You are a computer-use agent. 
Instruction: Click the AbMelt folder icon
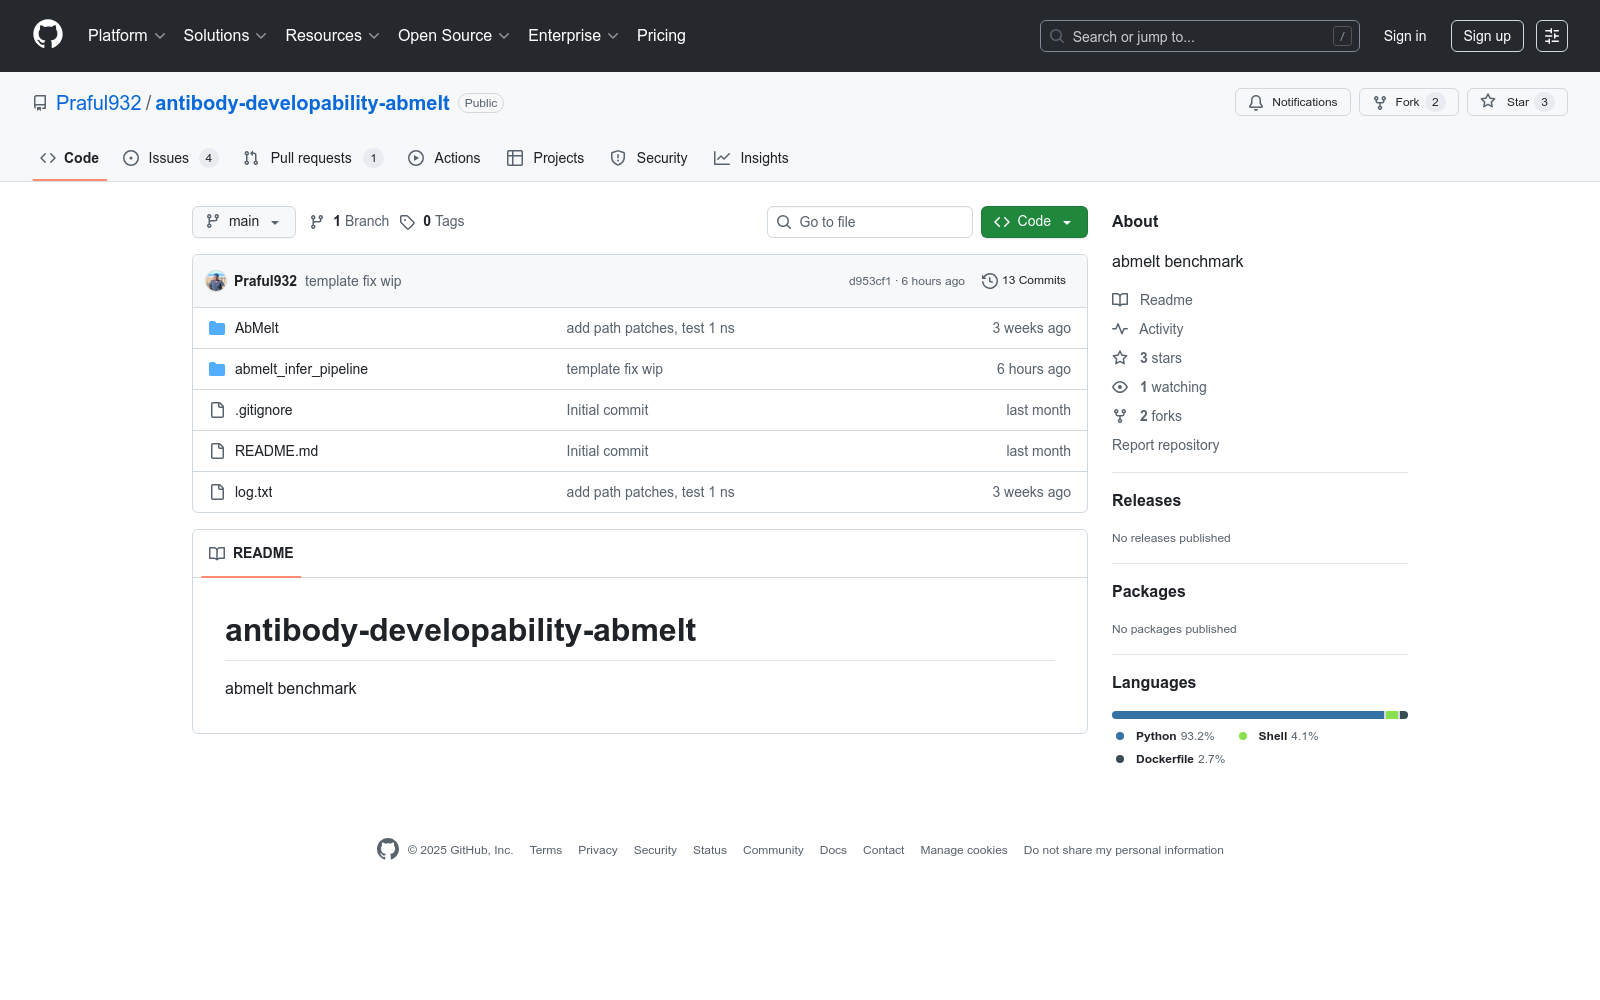[217, 328]
